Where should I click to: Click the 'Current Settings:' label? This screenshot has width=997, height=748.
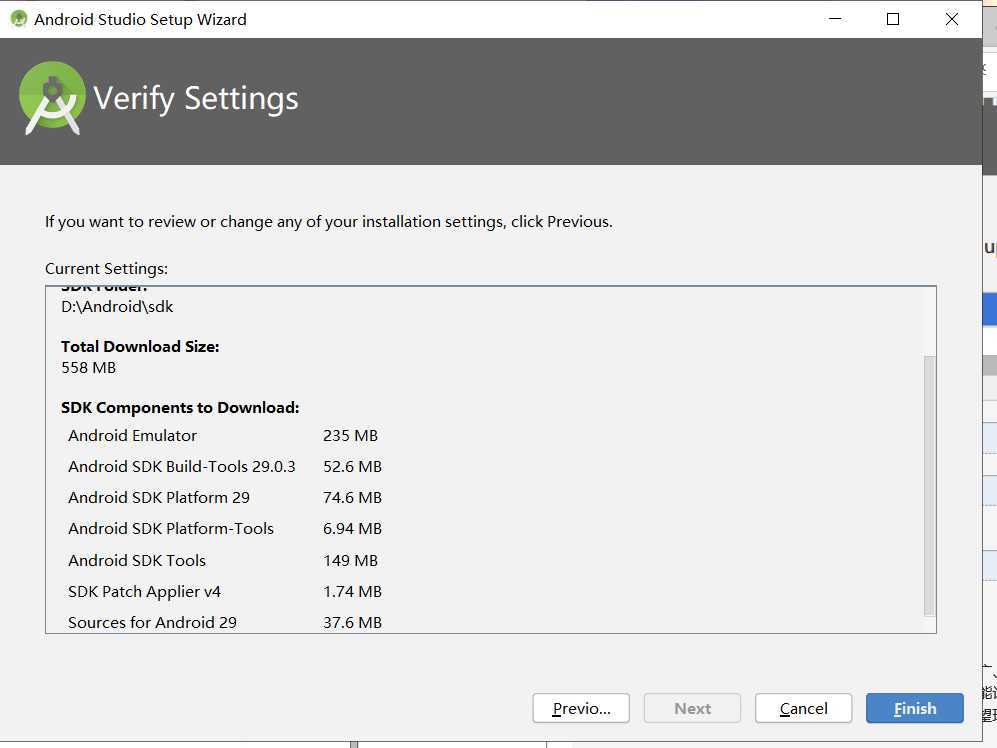[106, 268]
